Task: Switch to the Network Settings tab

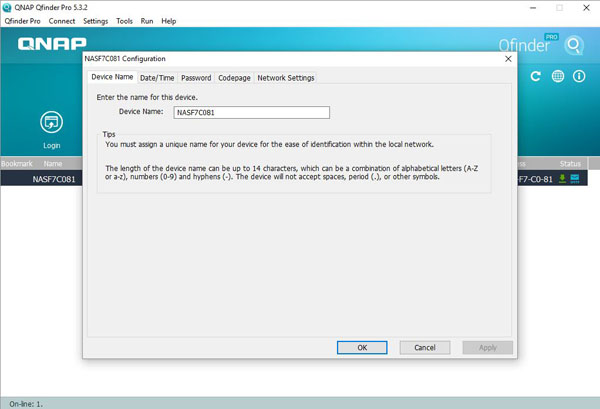Action: coord(286,78)
